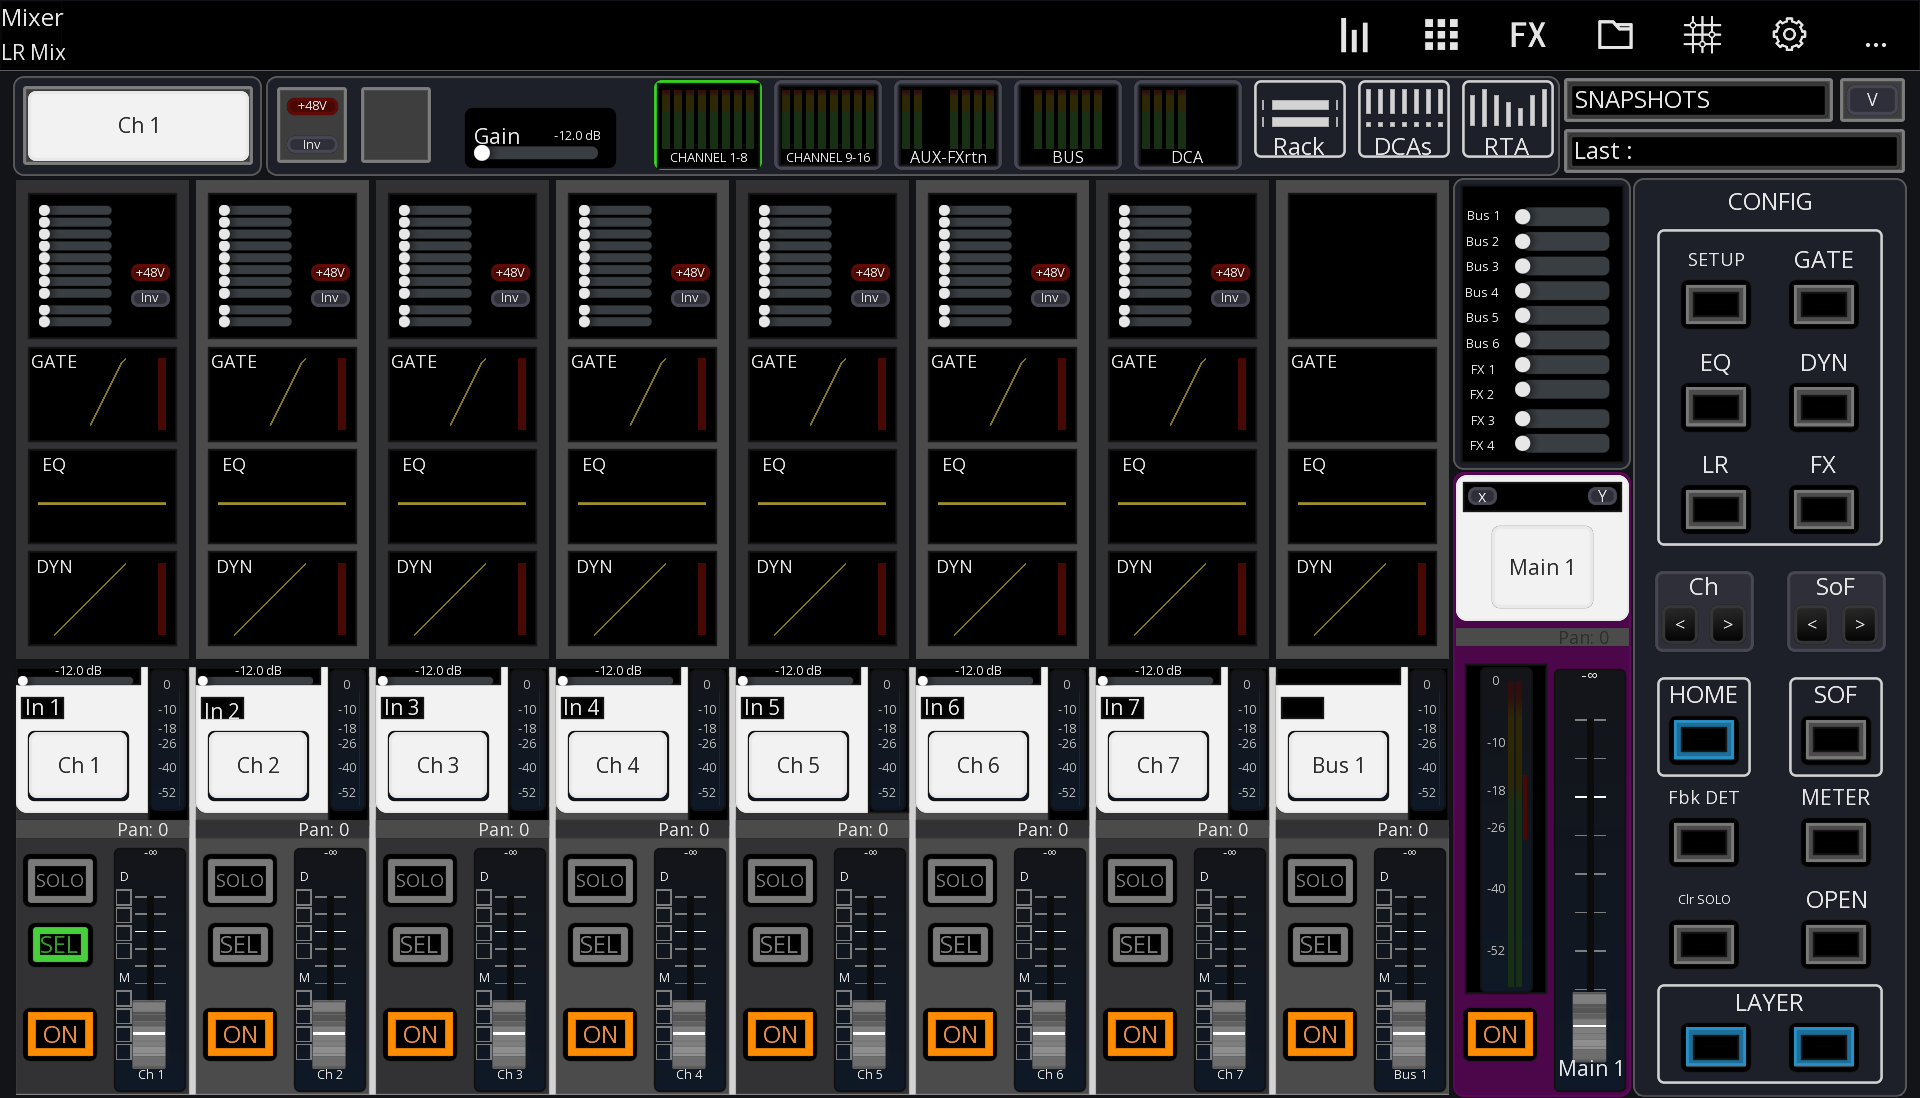This screenshot has width=1920, height=1098.
Task: Switch to CHANNEL 9-16 layer tab
Action: tap(828, 124)
